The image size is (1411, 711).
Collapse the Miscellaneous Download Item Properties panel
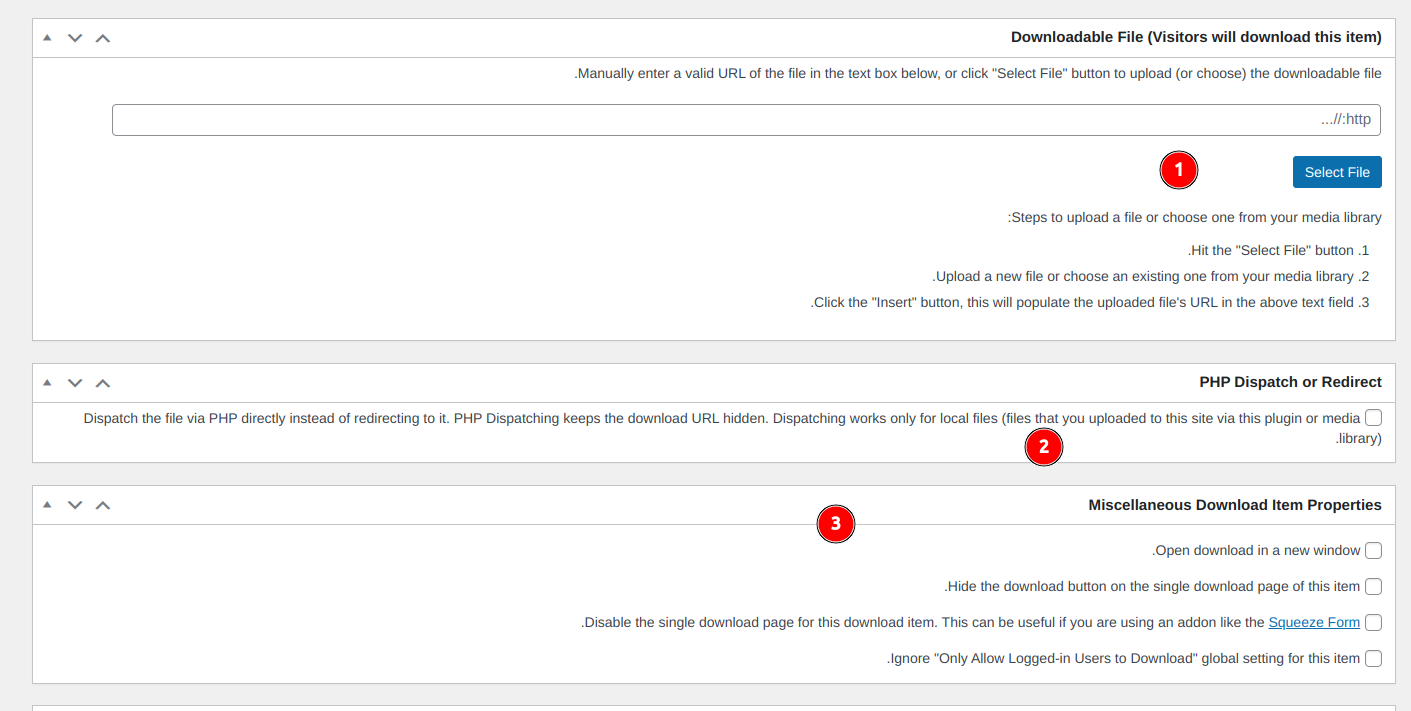47,506
